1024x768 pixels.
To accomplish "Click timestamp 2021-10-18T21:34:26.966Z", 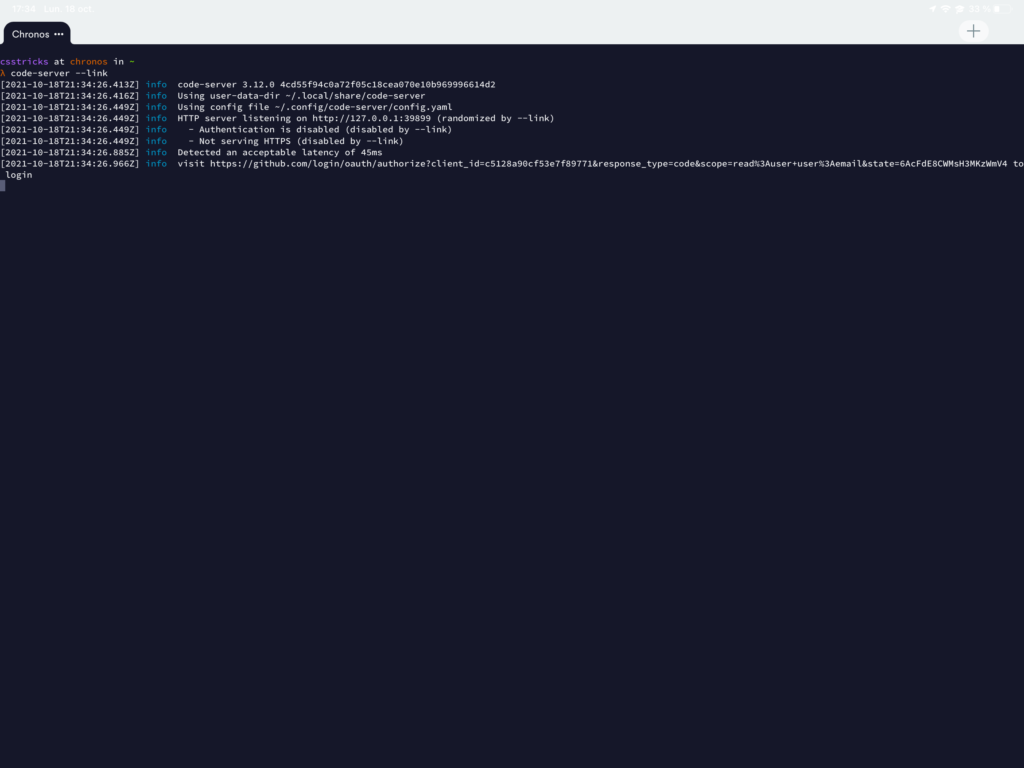I will (x=70, y=163).
